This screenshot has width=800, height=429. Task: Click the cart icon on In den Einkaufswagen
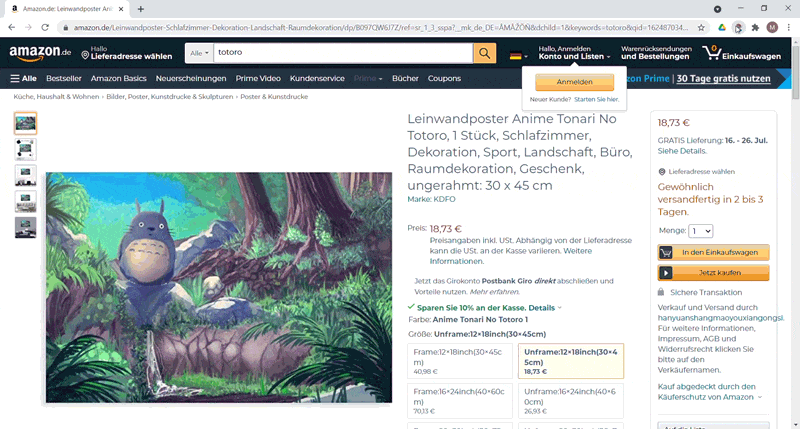tap(665, 253)
